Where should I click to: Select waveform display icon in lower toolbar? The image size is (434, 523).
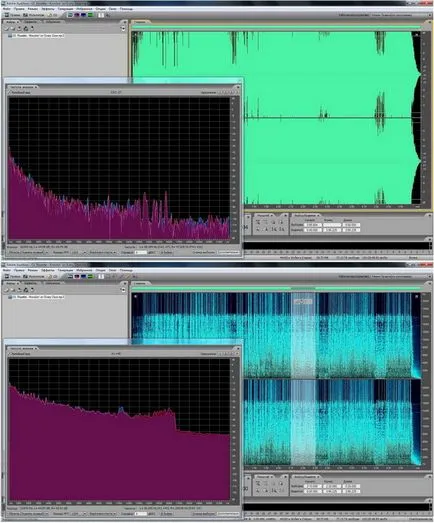[x=70, y=277]
